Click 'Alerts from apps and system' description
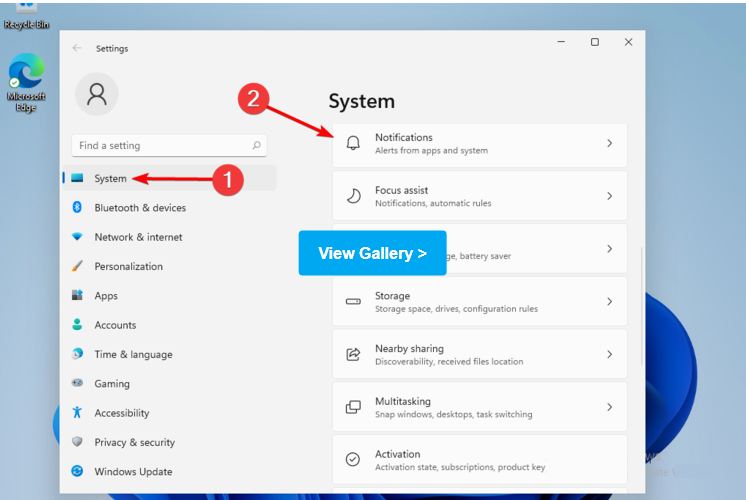 coord(431,150)
